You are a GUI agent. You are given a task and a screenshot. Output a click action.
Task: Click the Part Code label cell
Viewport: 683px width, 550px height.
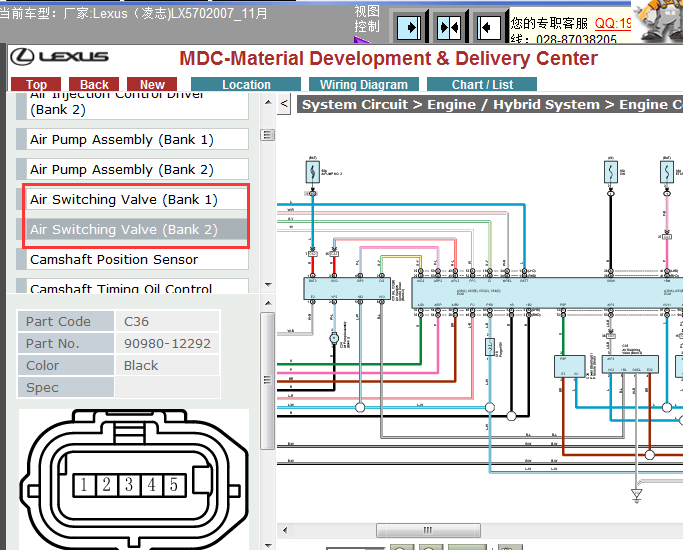66,321
